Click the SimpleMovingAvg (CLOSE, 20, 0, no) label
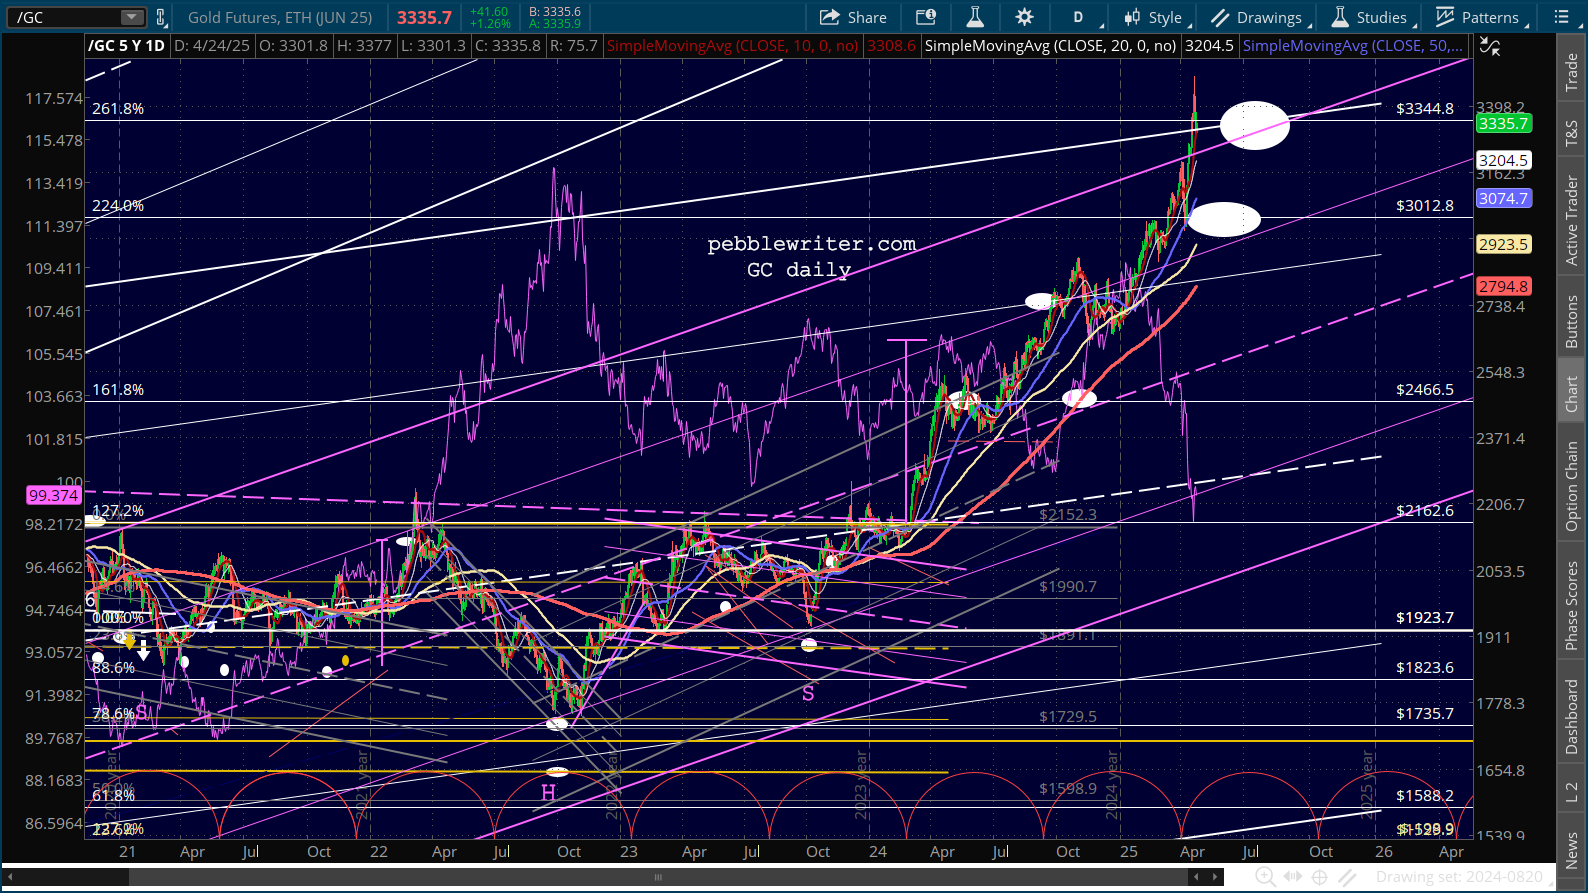The width and height of the screenshot is (1588, 893). tap(1050, 46)
